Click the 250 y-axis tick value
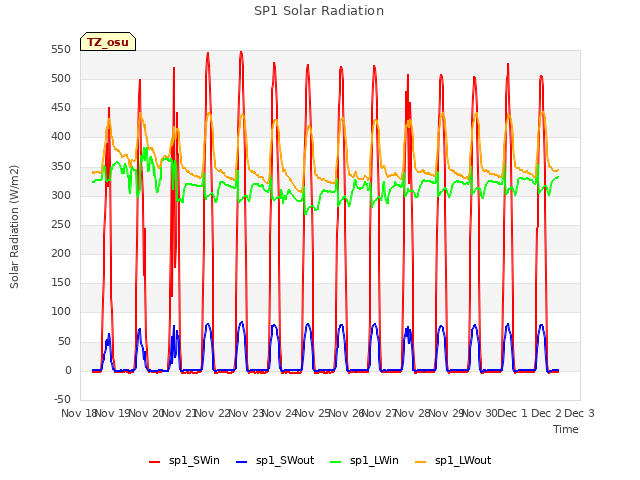The image size is (640, 480). click(61, 224)
